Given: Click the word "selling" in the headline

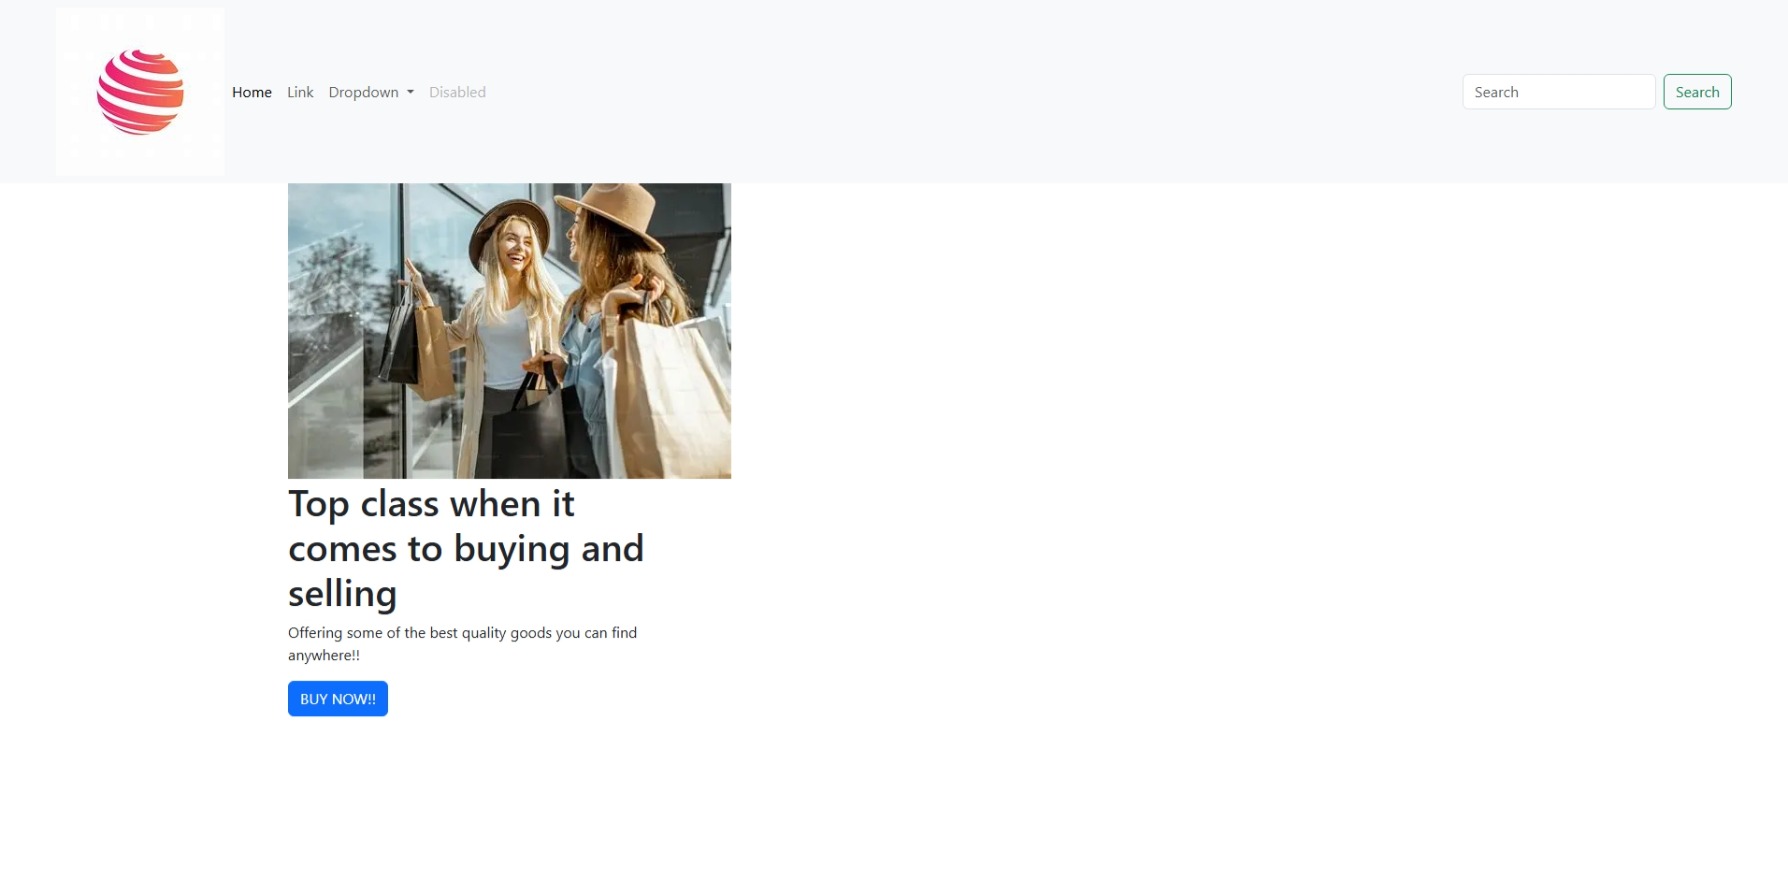Looking at the screenshot, I should click(x=342, y=594).
